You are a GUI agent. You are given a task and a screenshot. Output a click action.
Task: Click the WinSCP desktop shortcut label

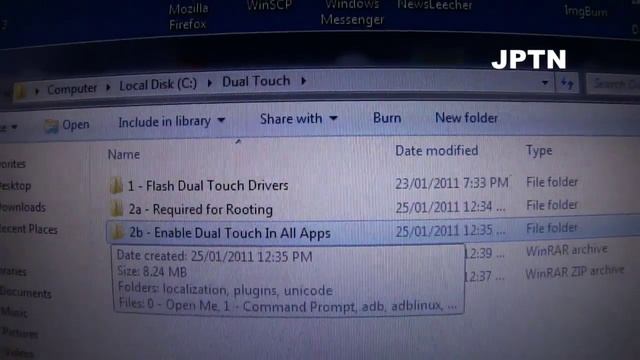[x=269, y=5]
